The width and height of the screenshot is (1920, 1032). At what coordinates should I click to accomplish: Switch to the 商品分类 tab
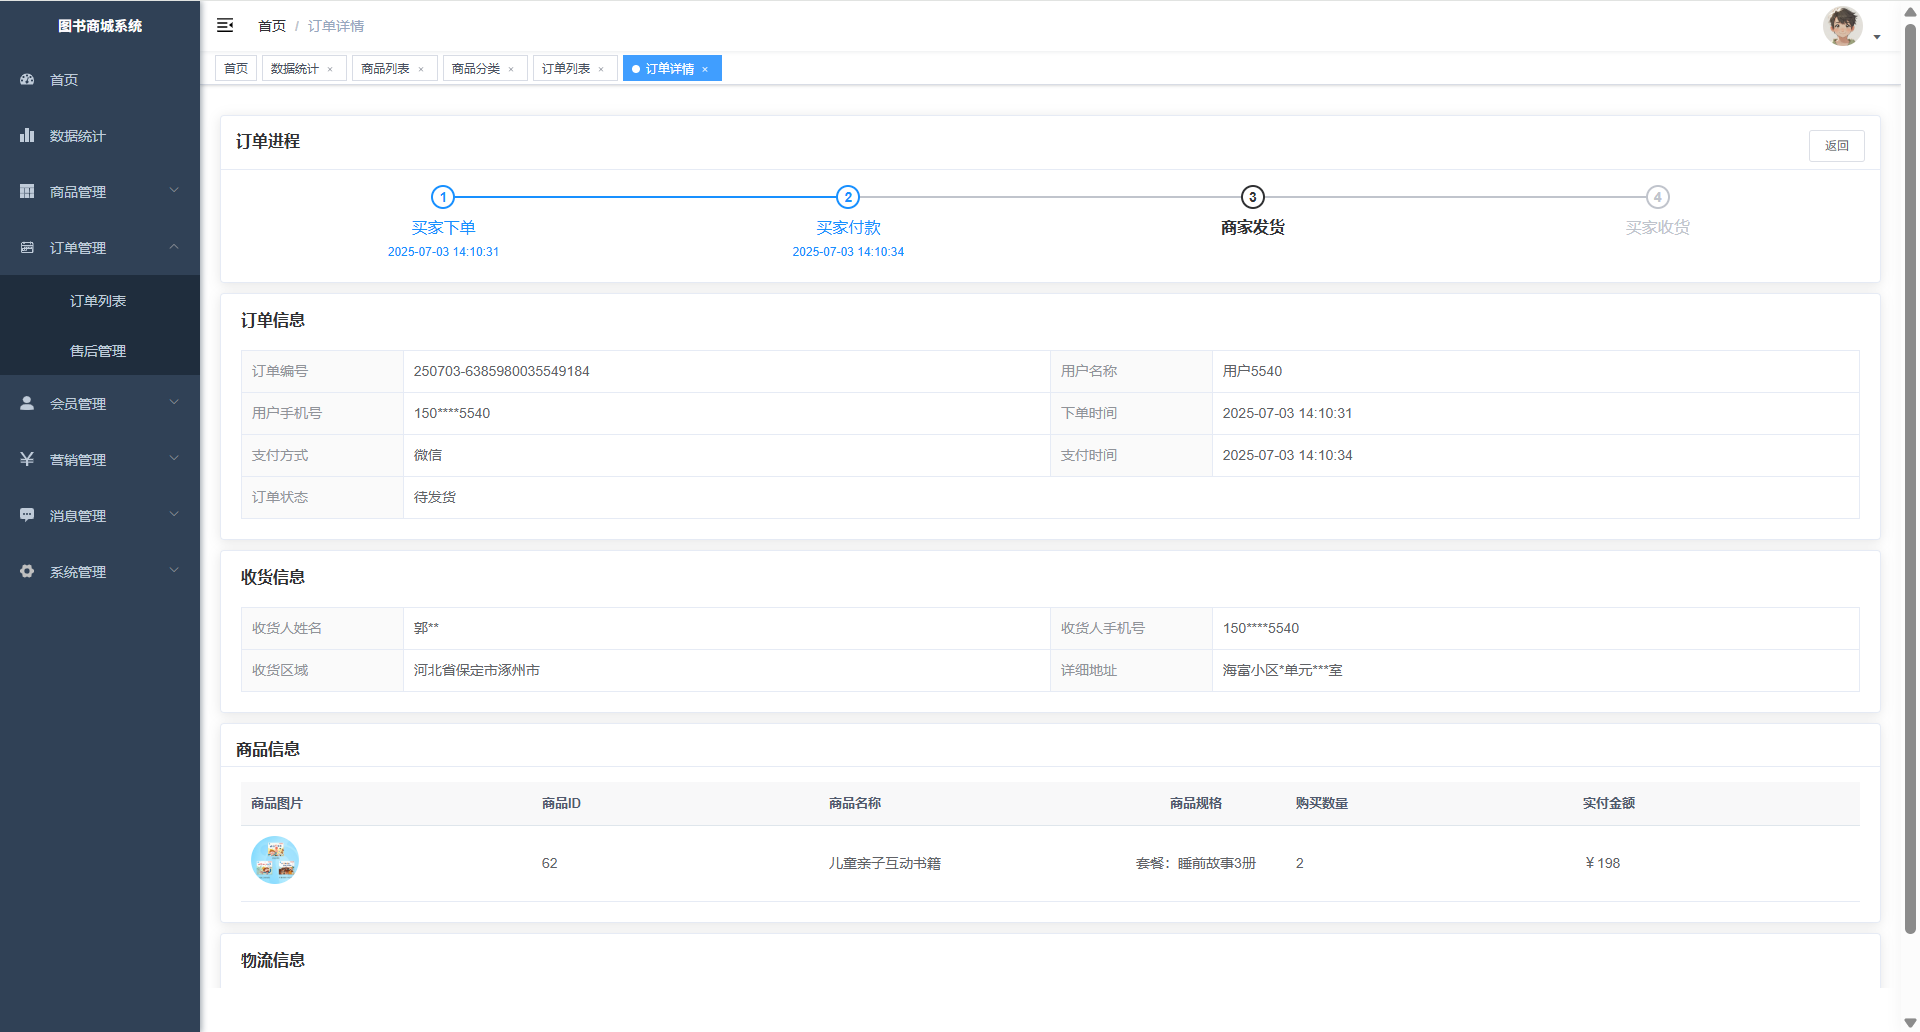tap(476, 69)
